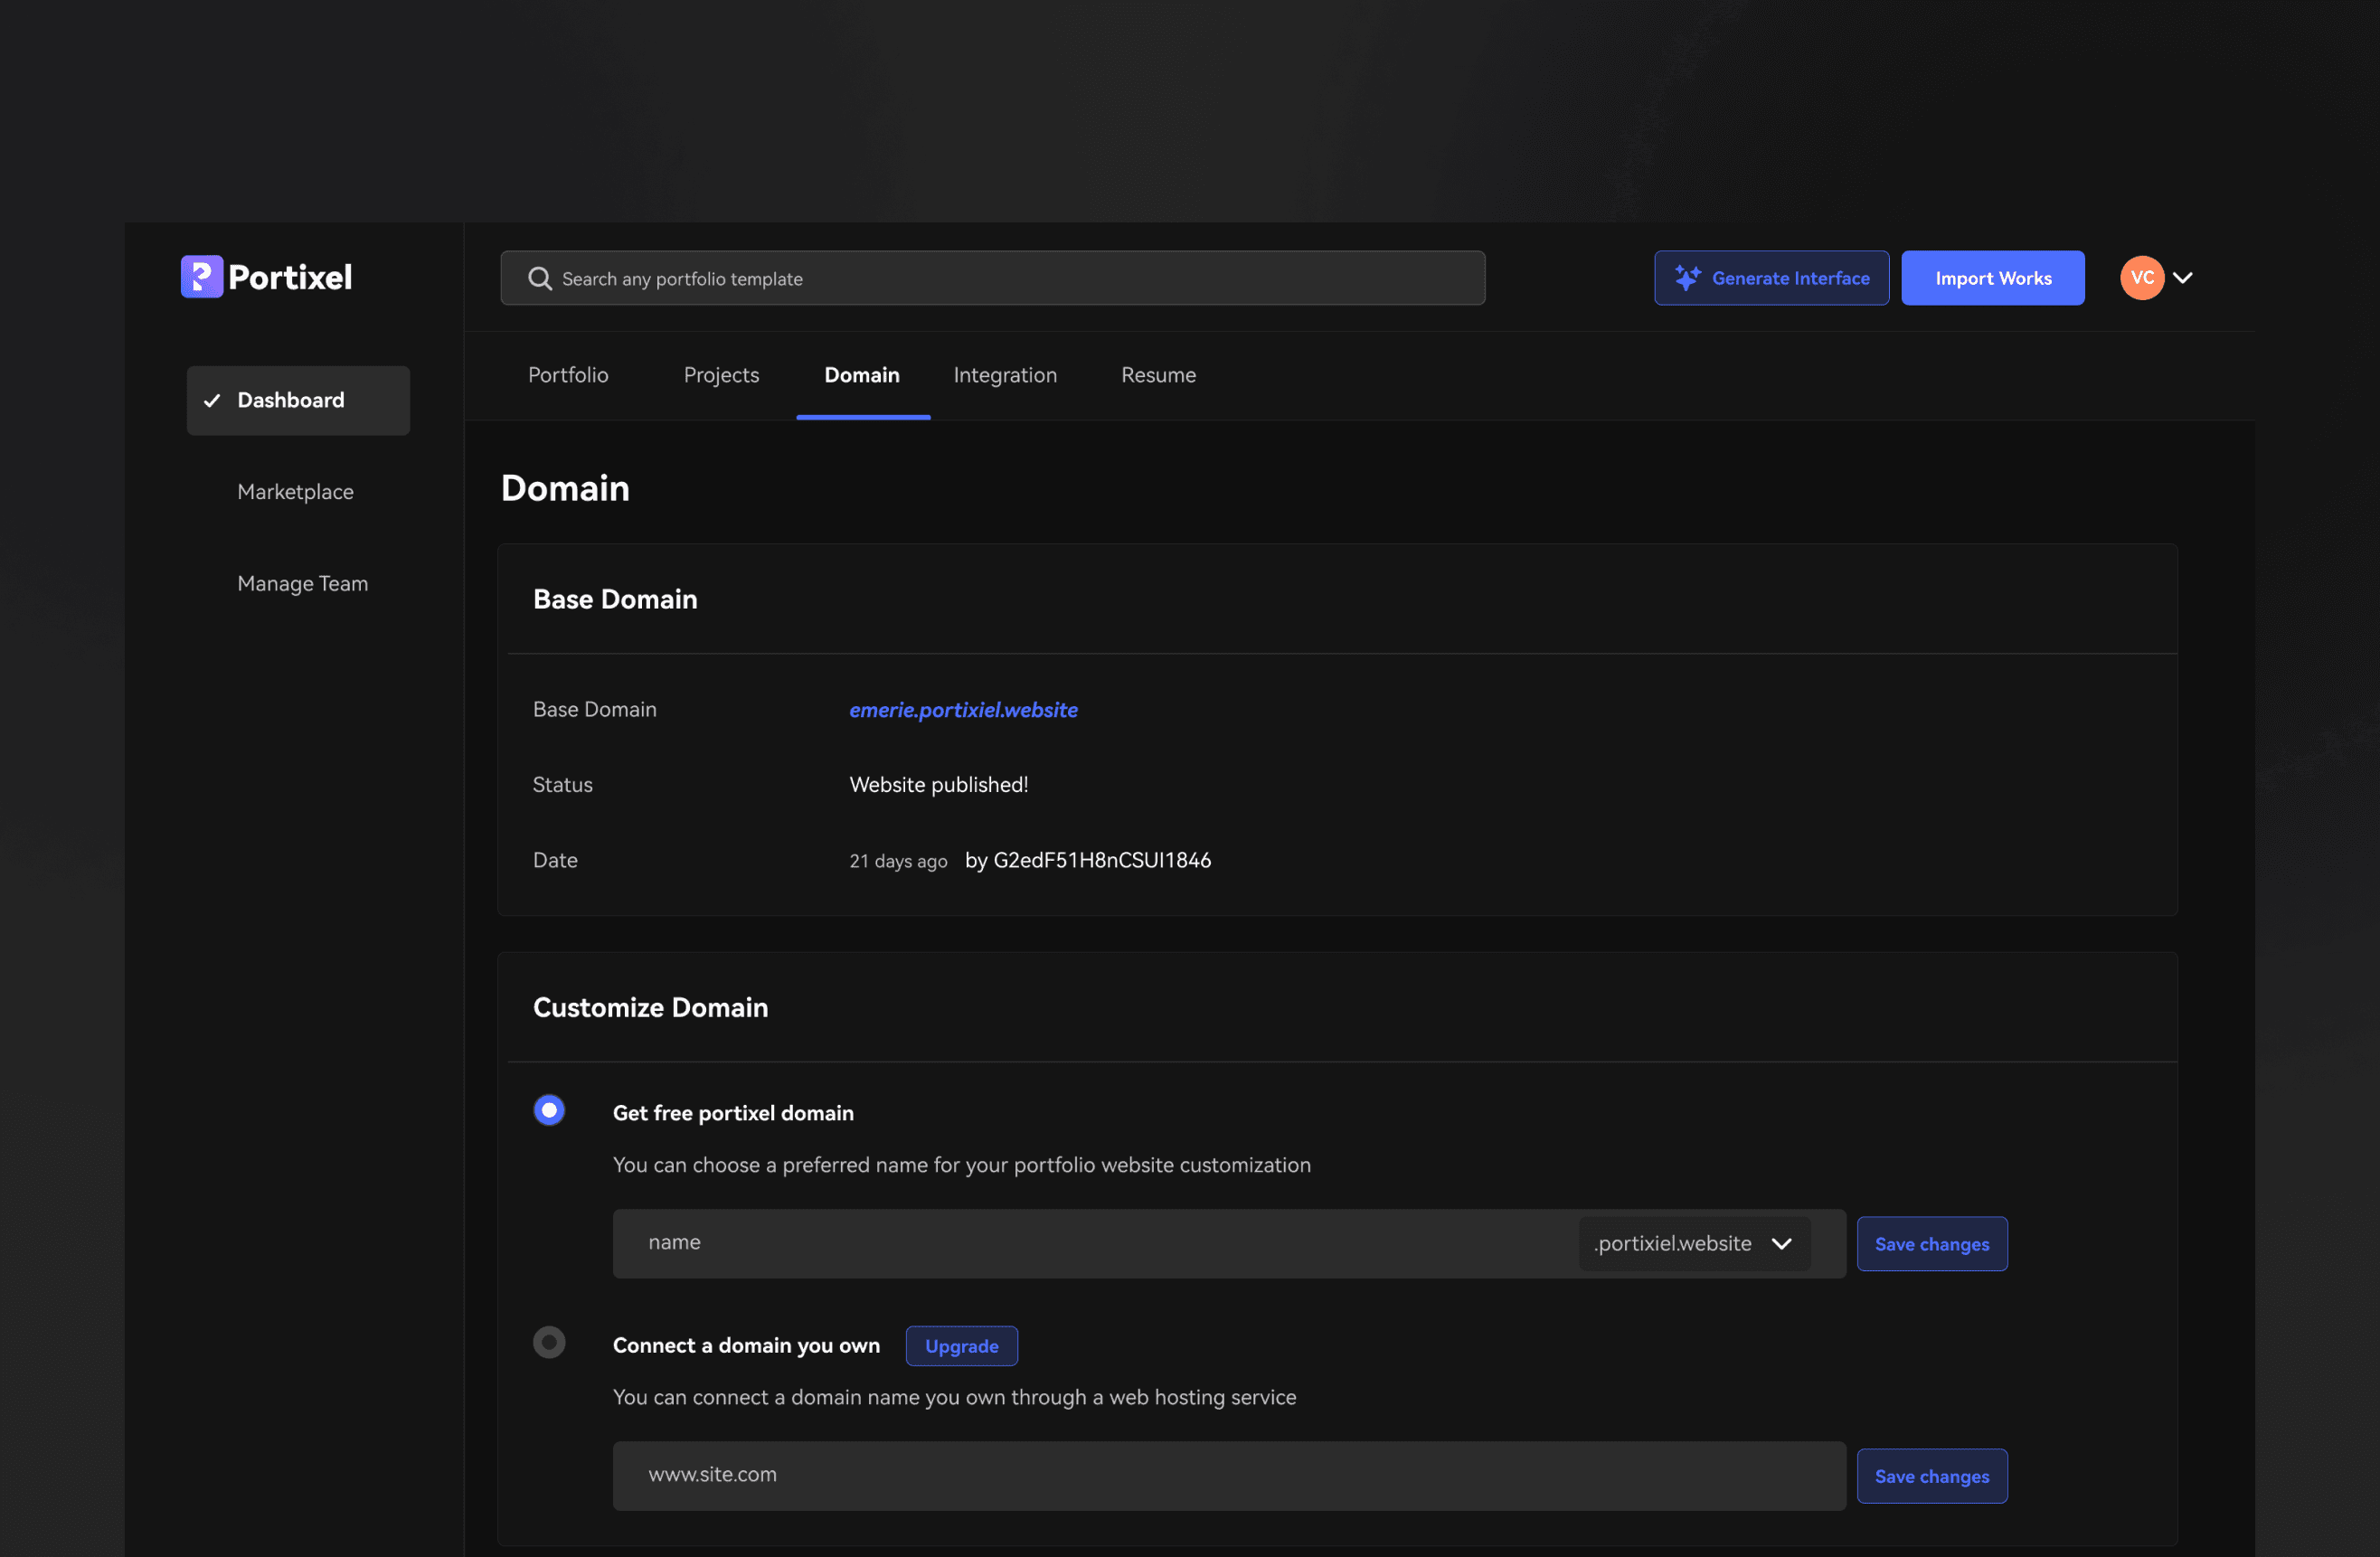Go to the Integration tab
Screen dimensions: 2380x1557
click(1004, 375)
